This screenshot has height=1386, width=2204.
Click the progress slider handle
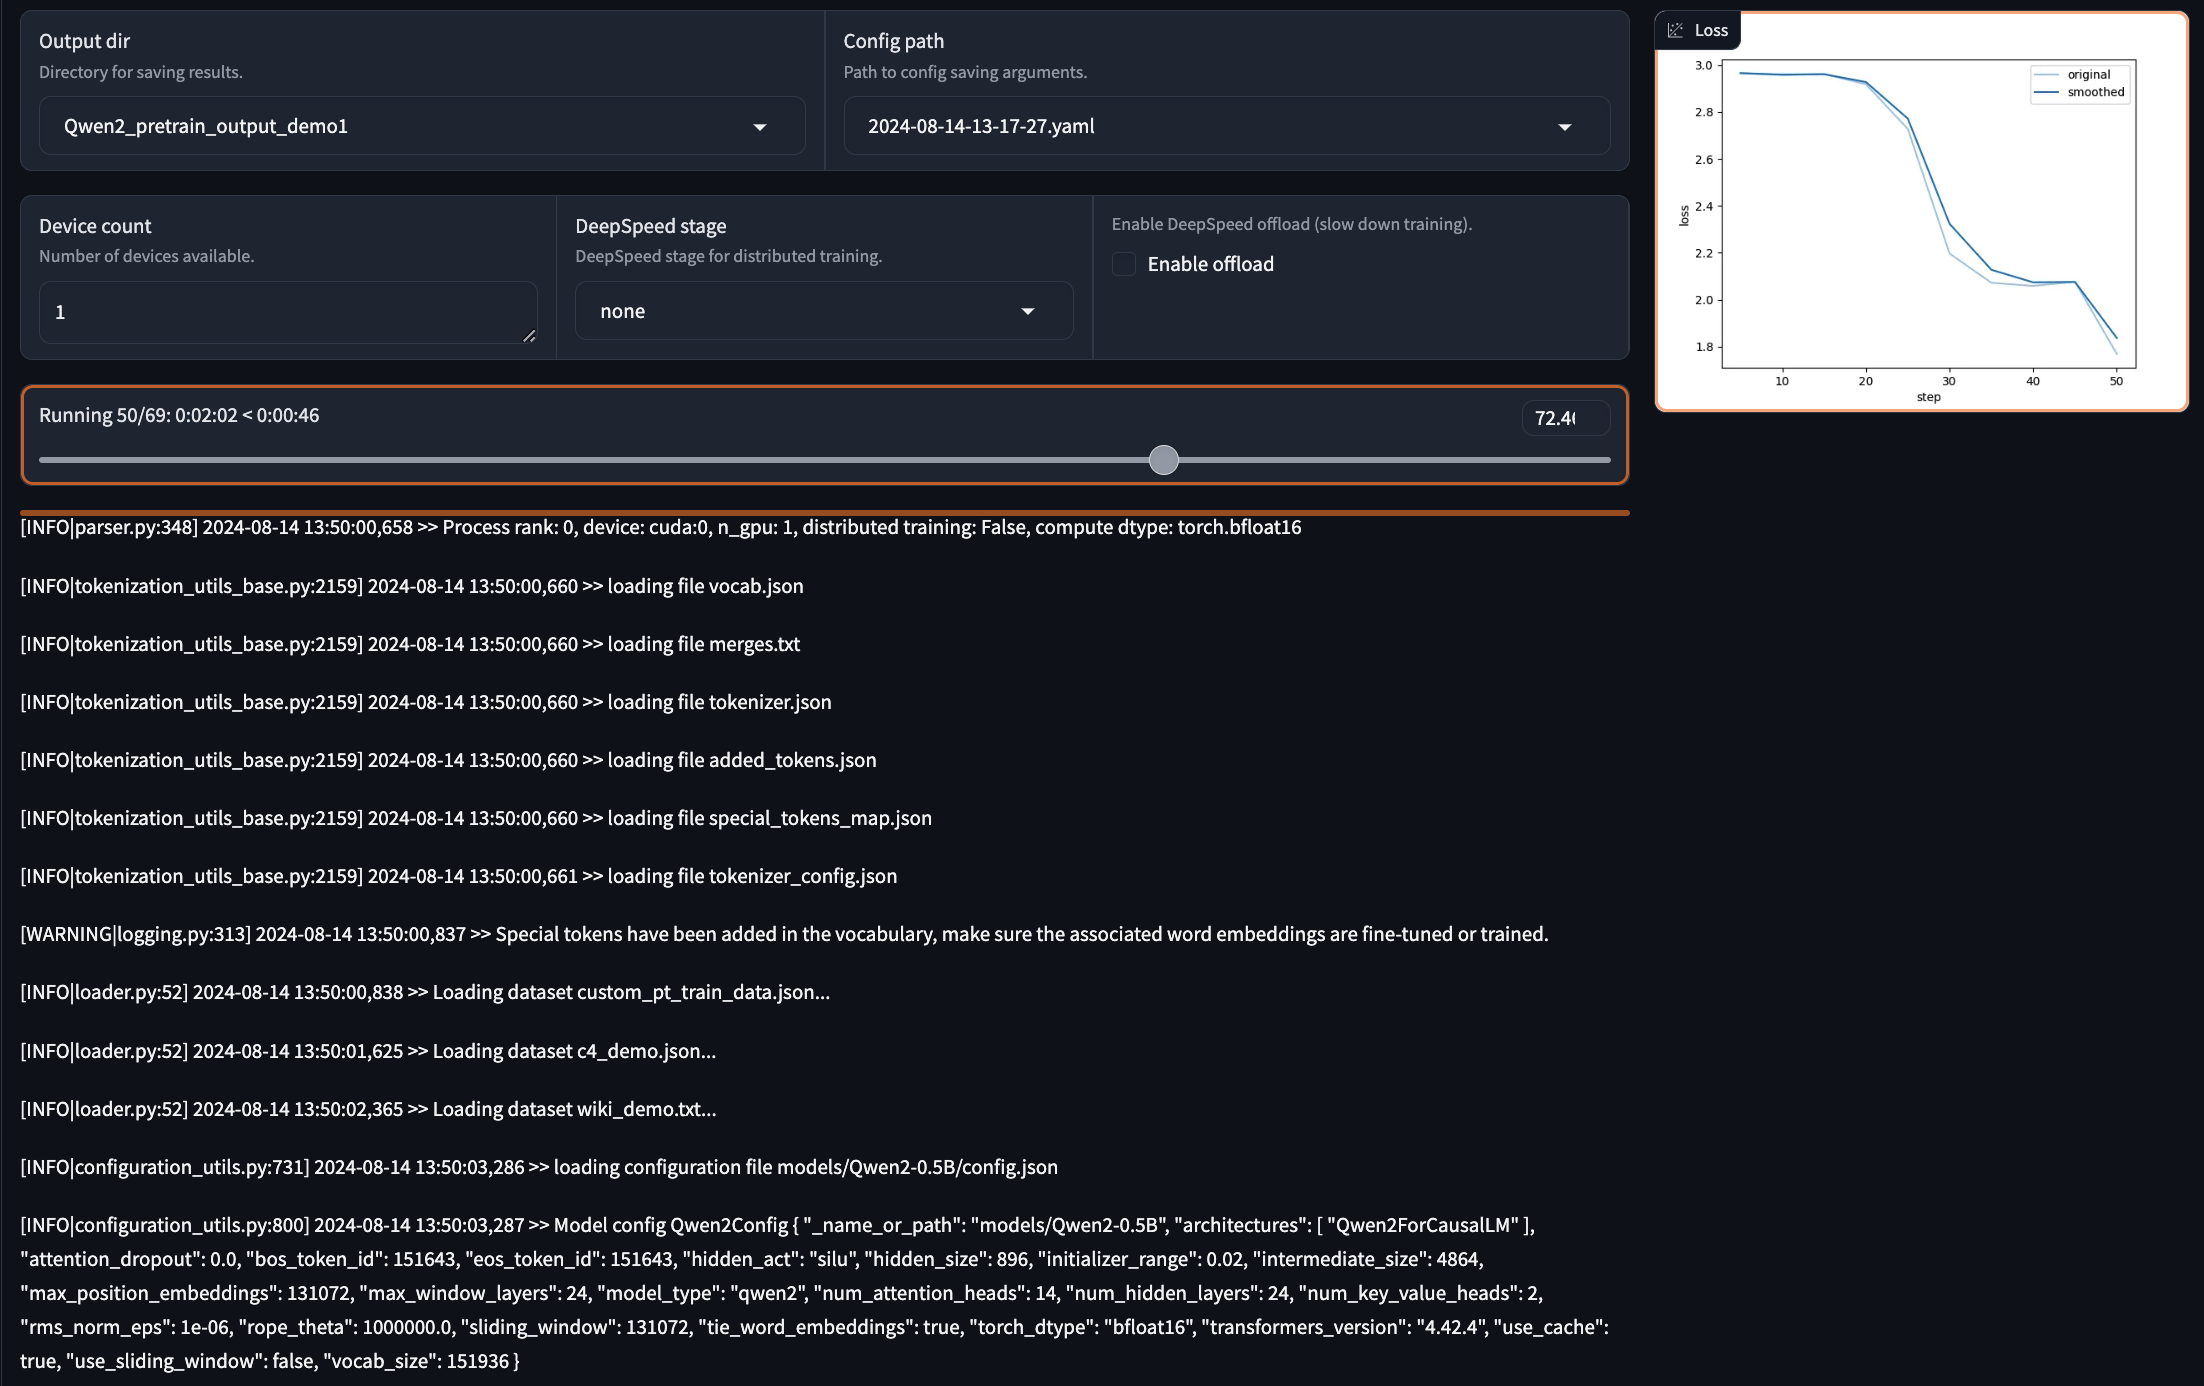point(1163,460)
